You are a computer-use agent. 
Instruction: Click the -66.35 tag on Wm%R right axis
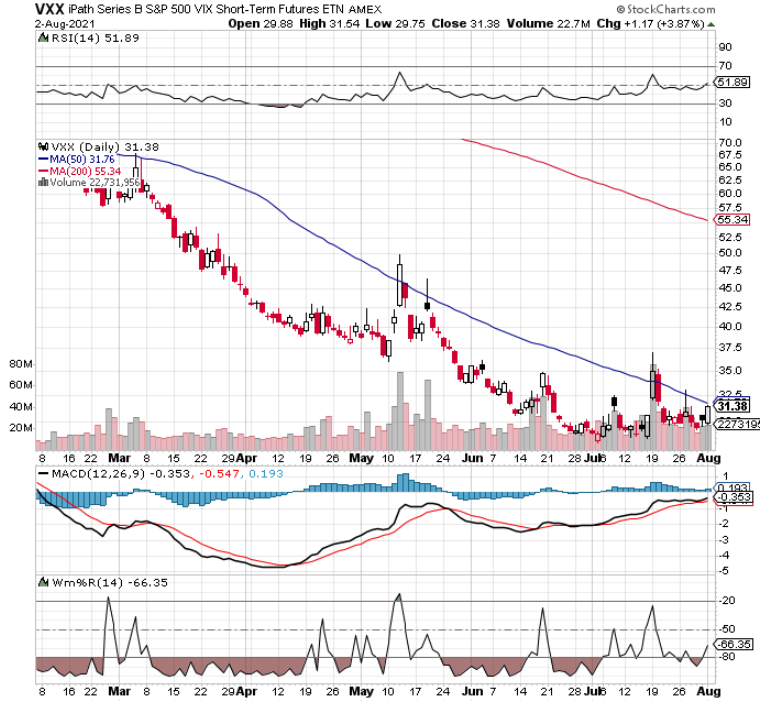click(x=733, y=644)
